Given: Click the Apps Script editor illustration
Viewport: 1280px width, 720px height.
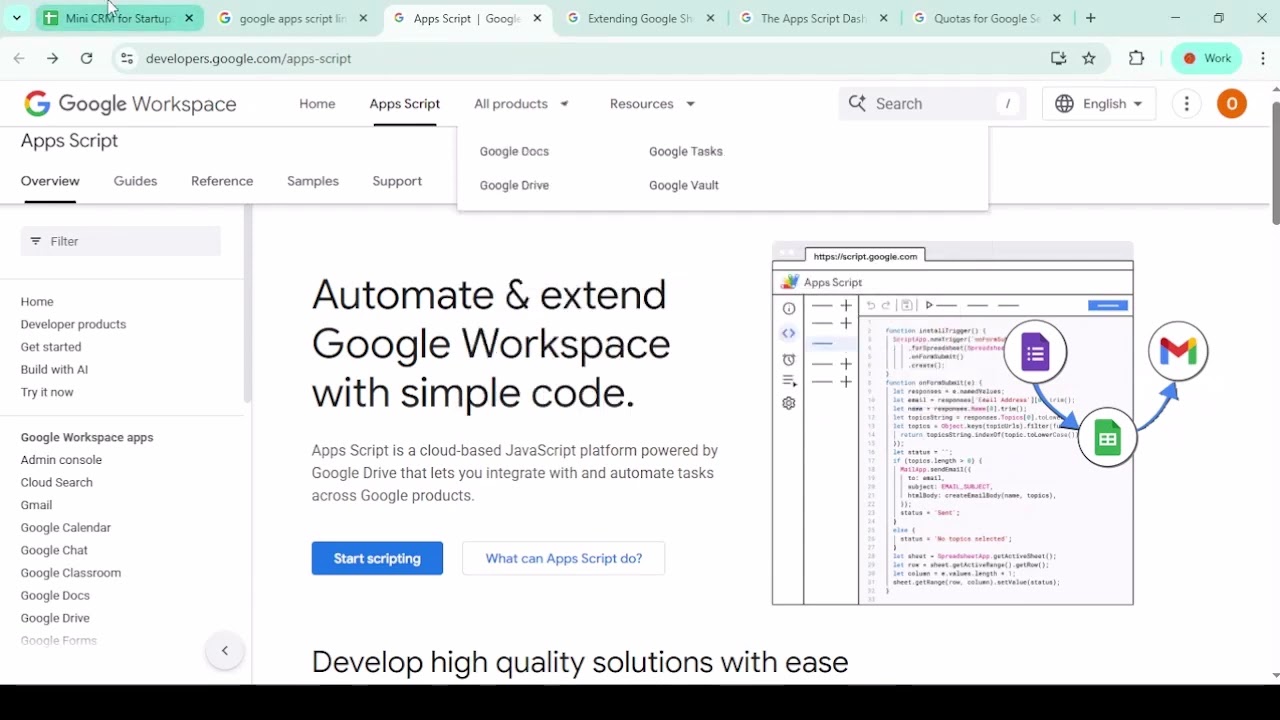Looking at the screenshot, I should (x=952, y=424).
